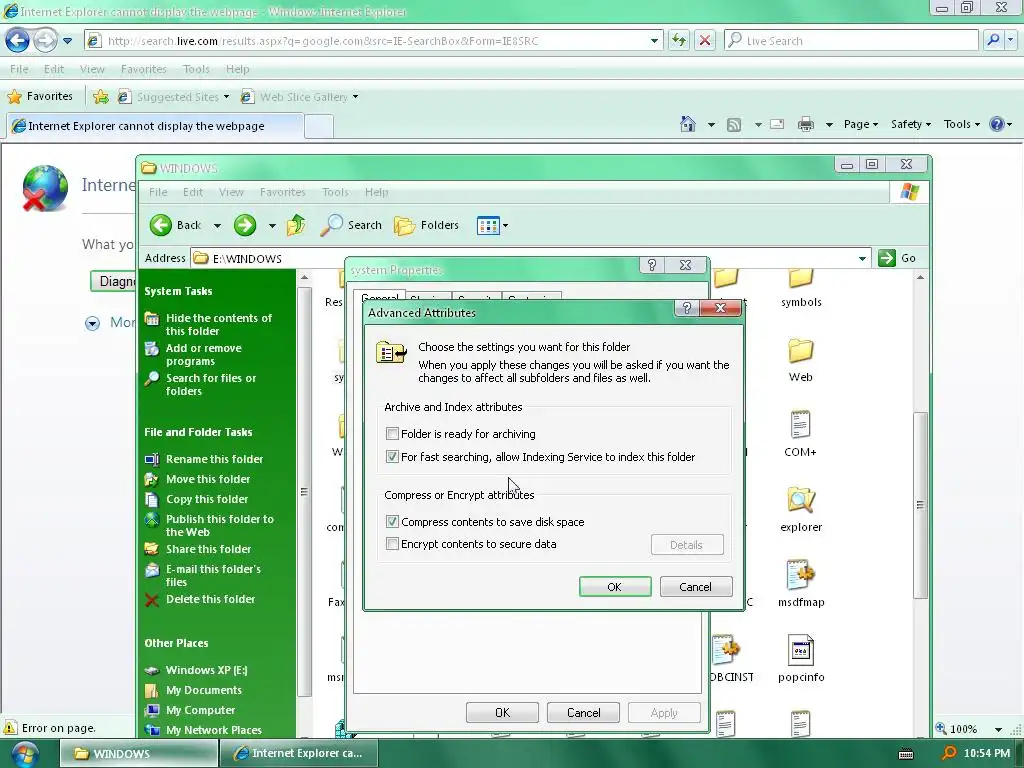
Task: Click the Views icon in explorer toolbar
Action: (x=488, y=226)
